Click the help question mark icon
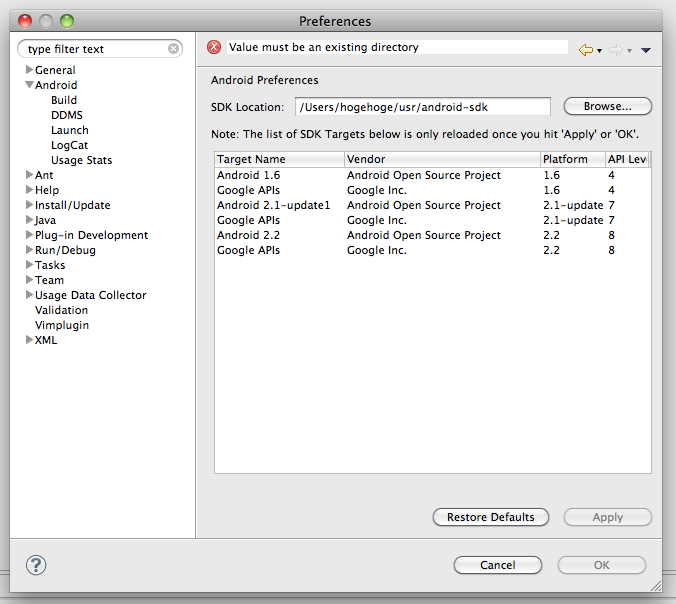The width and height of the screenshot is (676, 604). [x=36, y=565]
